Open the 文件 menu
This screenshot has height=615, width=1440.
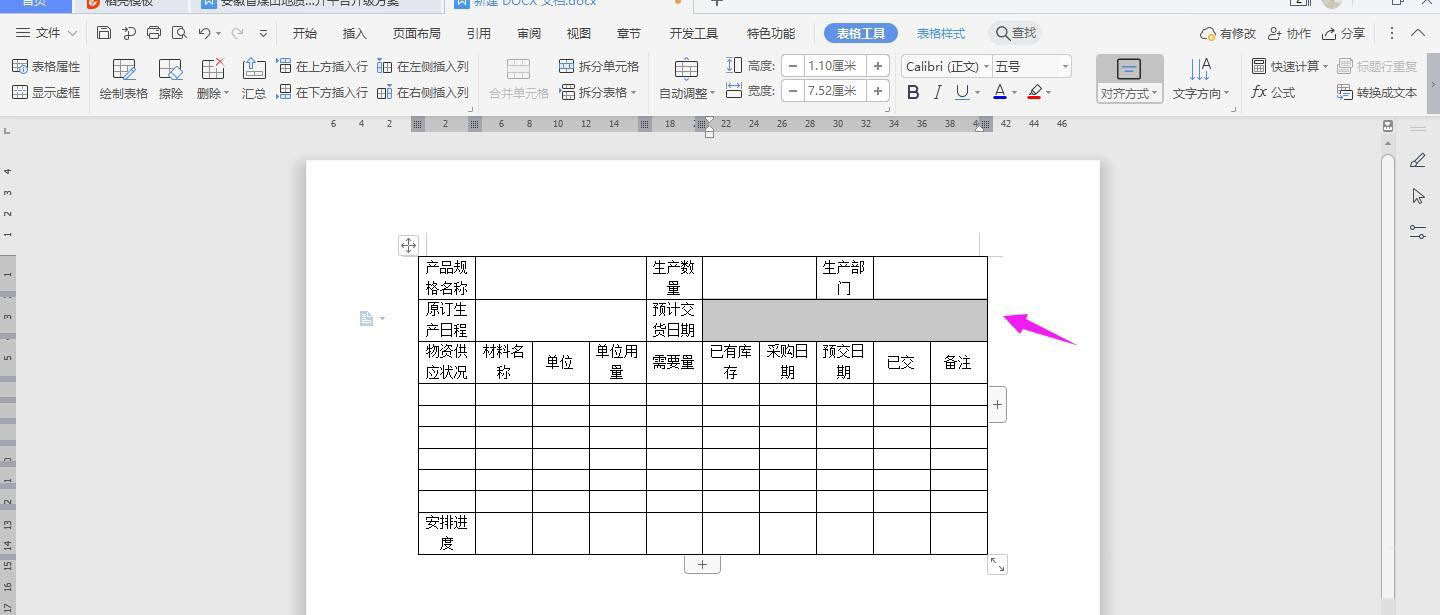pos(46,33)
